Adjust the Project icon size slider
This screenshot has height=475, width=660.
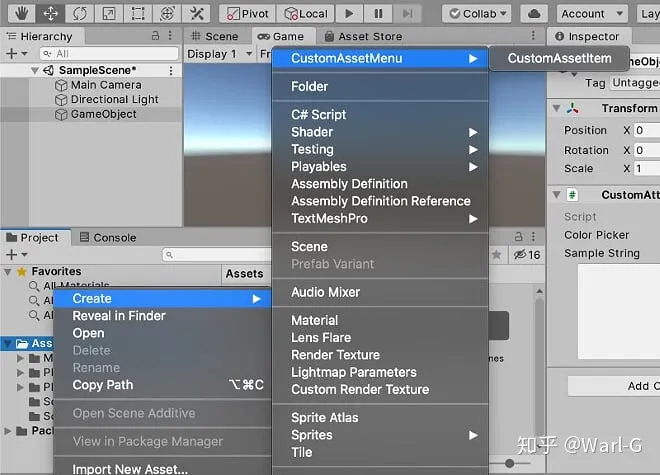click(510, 464)
